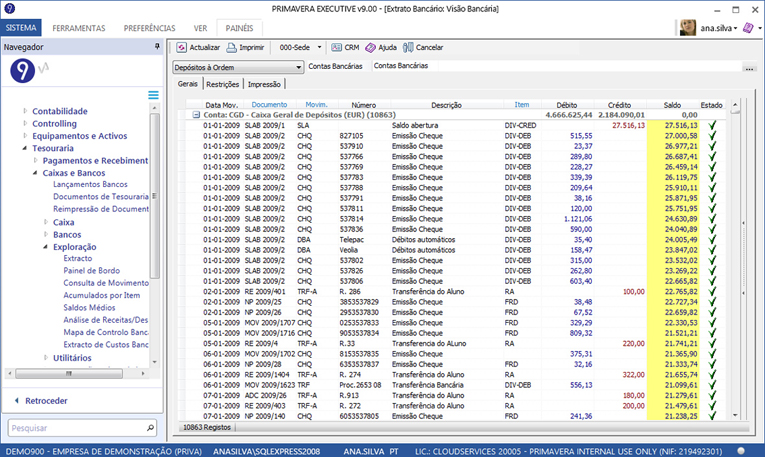Open the PAINÉIS menu tab
Viewport: 765px width, 457px height.
tap(240, 28)
